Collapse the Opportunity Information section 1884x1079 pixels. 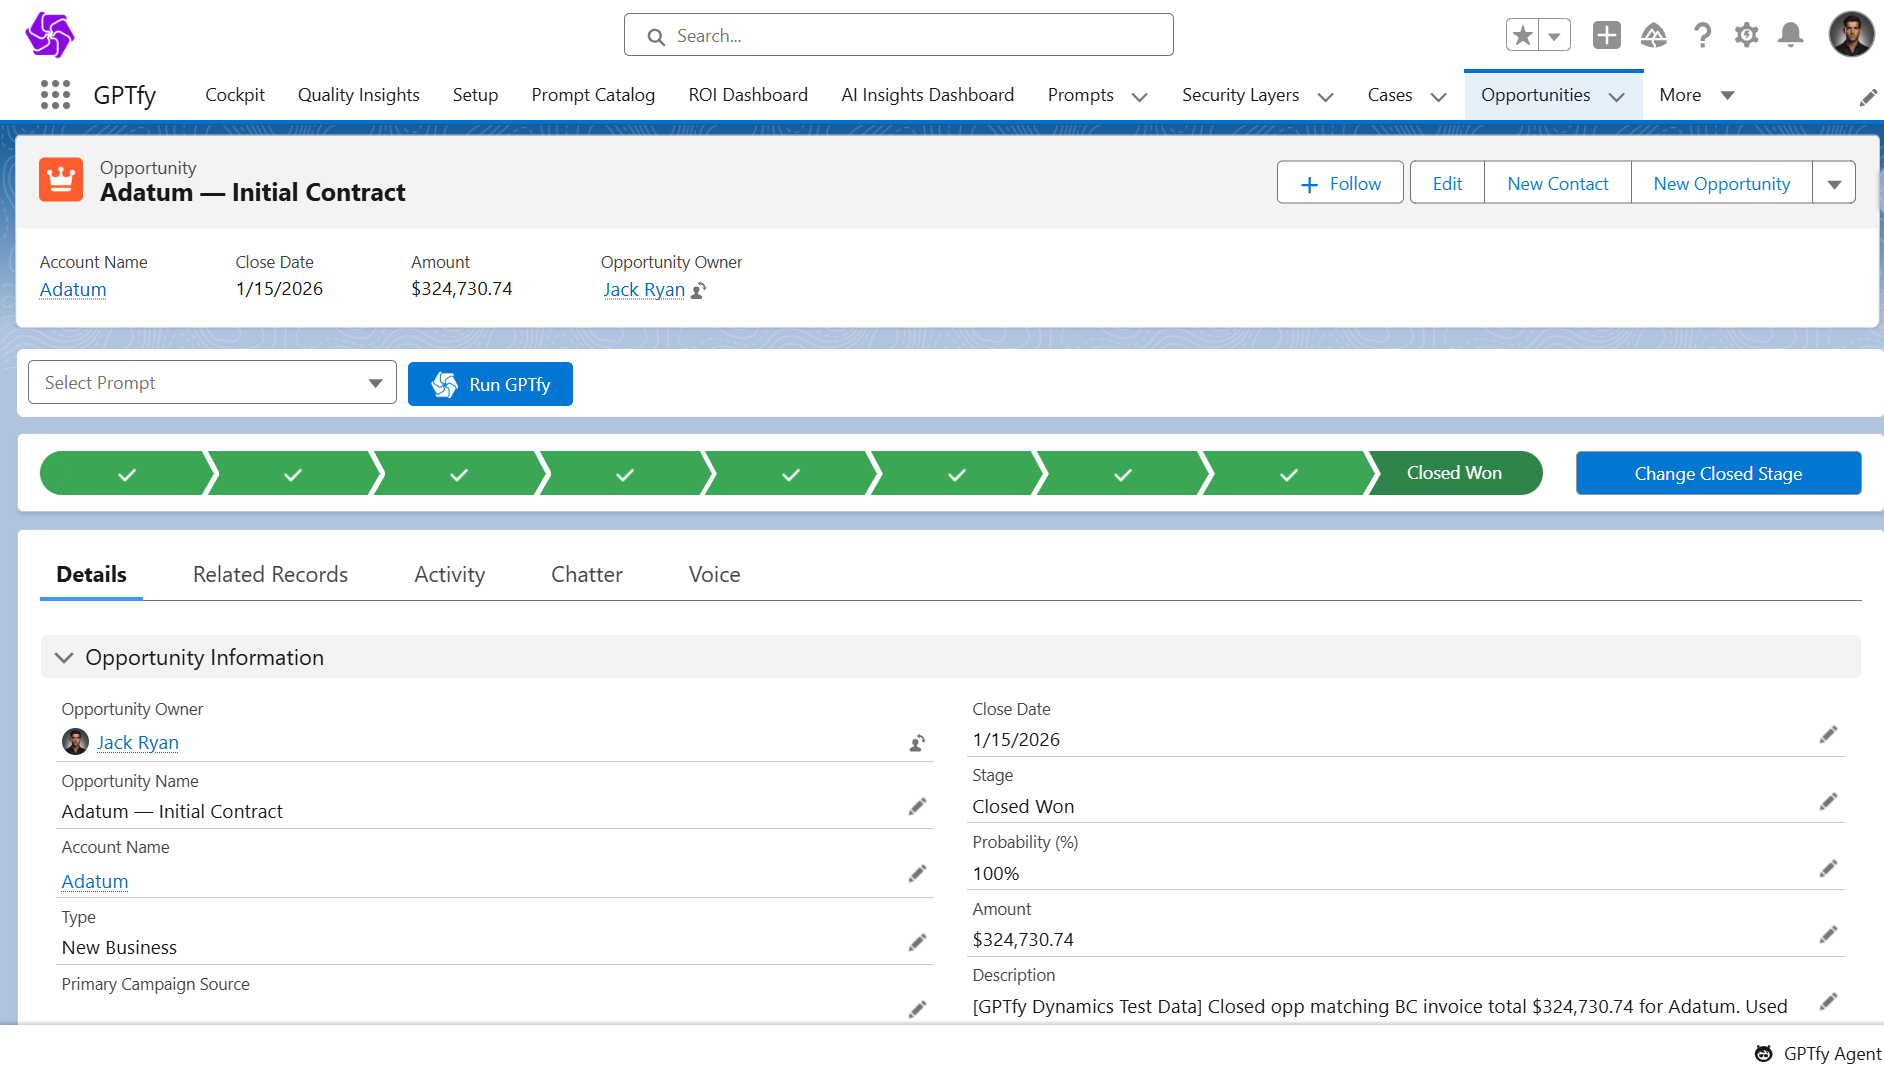(64, 657)
